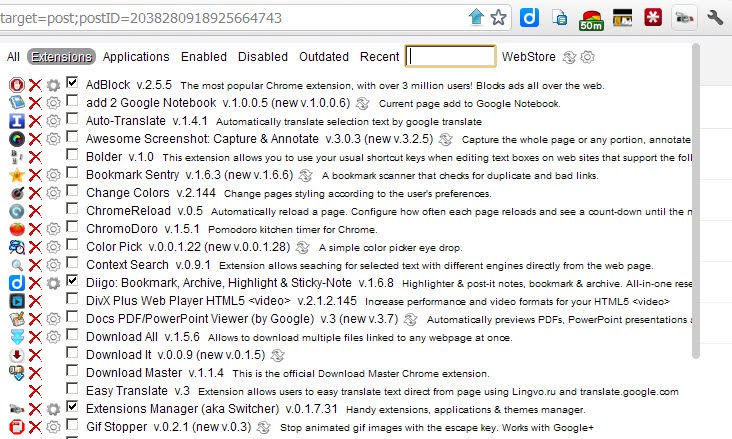Click Color Pick extension name

tap(114, 247)
